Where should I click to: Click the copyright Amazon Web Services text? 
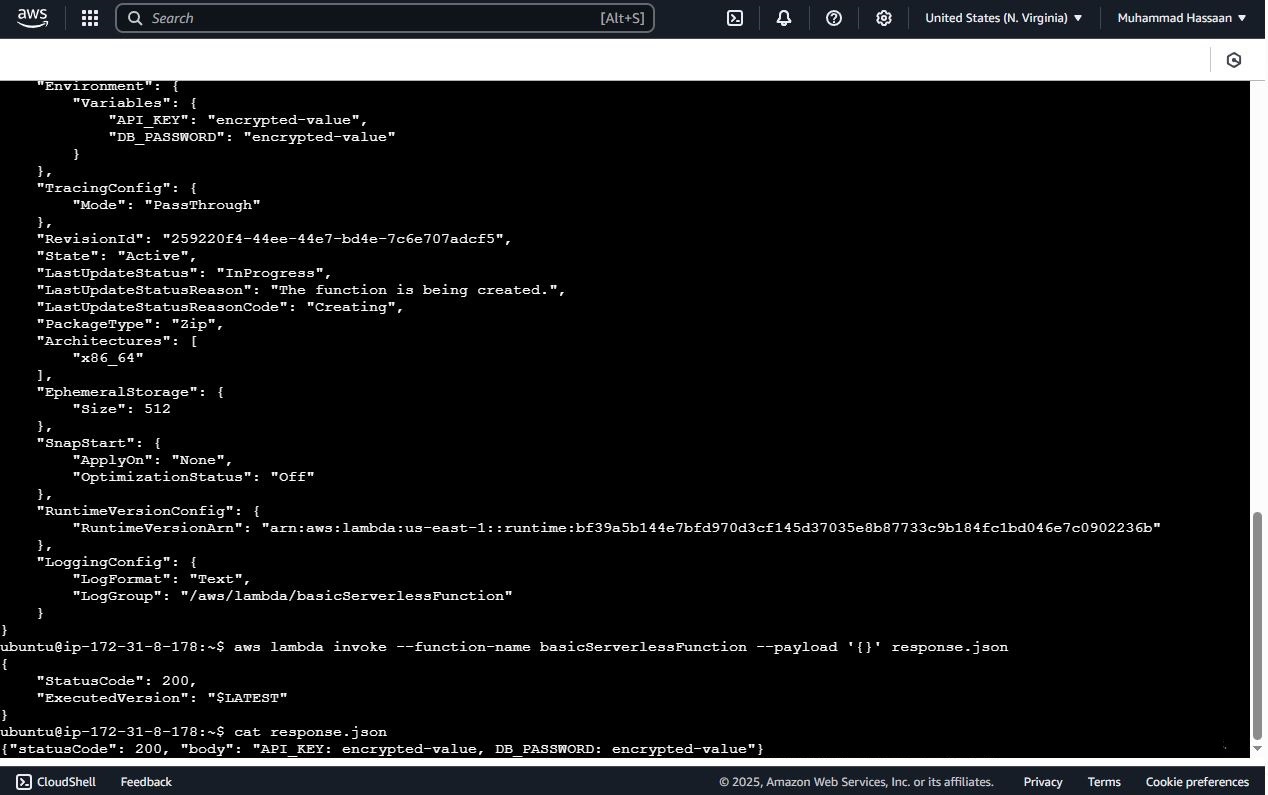(x=856, y=782)
